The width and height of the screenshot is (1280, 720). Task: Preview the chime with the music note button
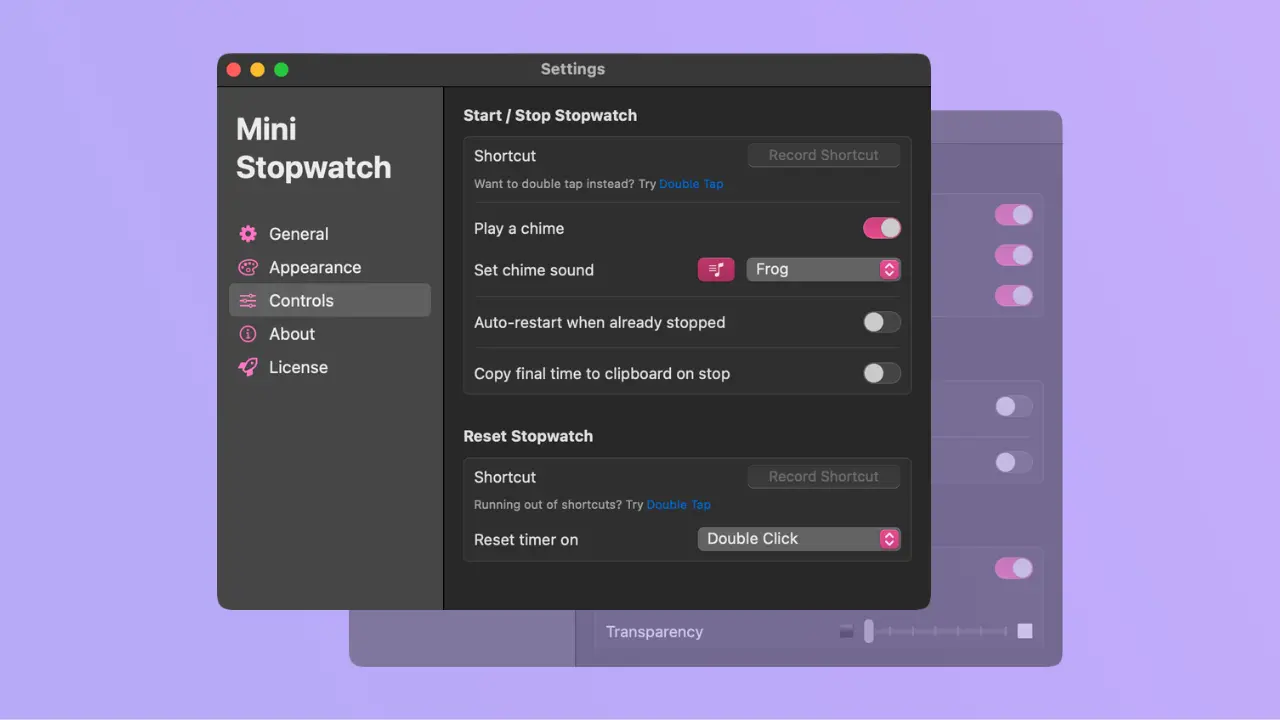[x=716, y=269]
